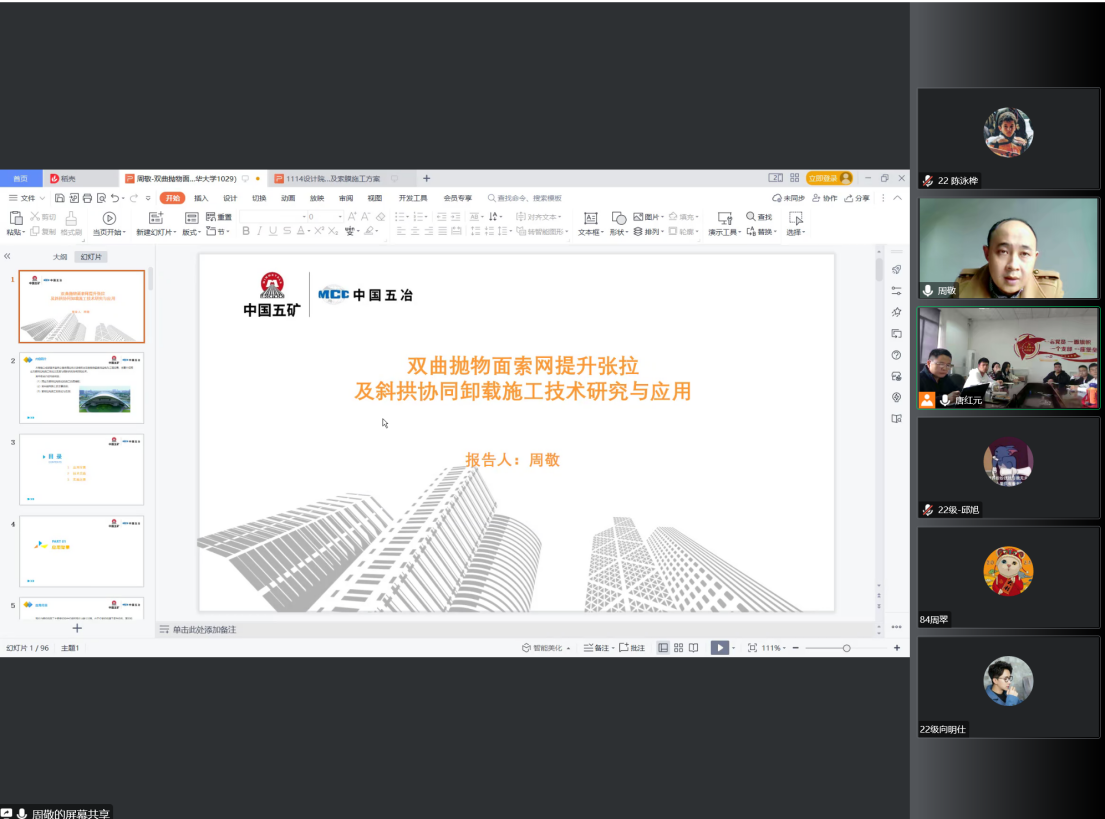The width and height of the screenshot is (1105, 819).
Task: Open the 文件 menu dropdown arrow
Action: coord(42,198)
